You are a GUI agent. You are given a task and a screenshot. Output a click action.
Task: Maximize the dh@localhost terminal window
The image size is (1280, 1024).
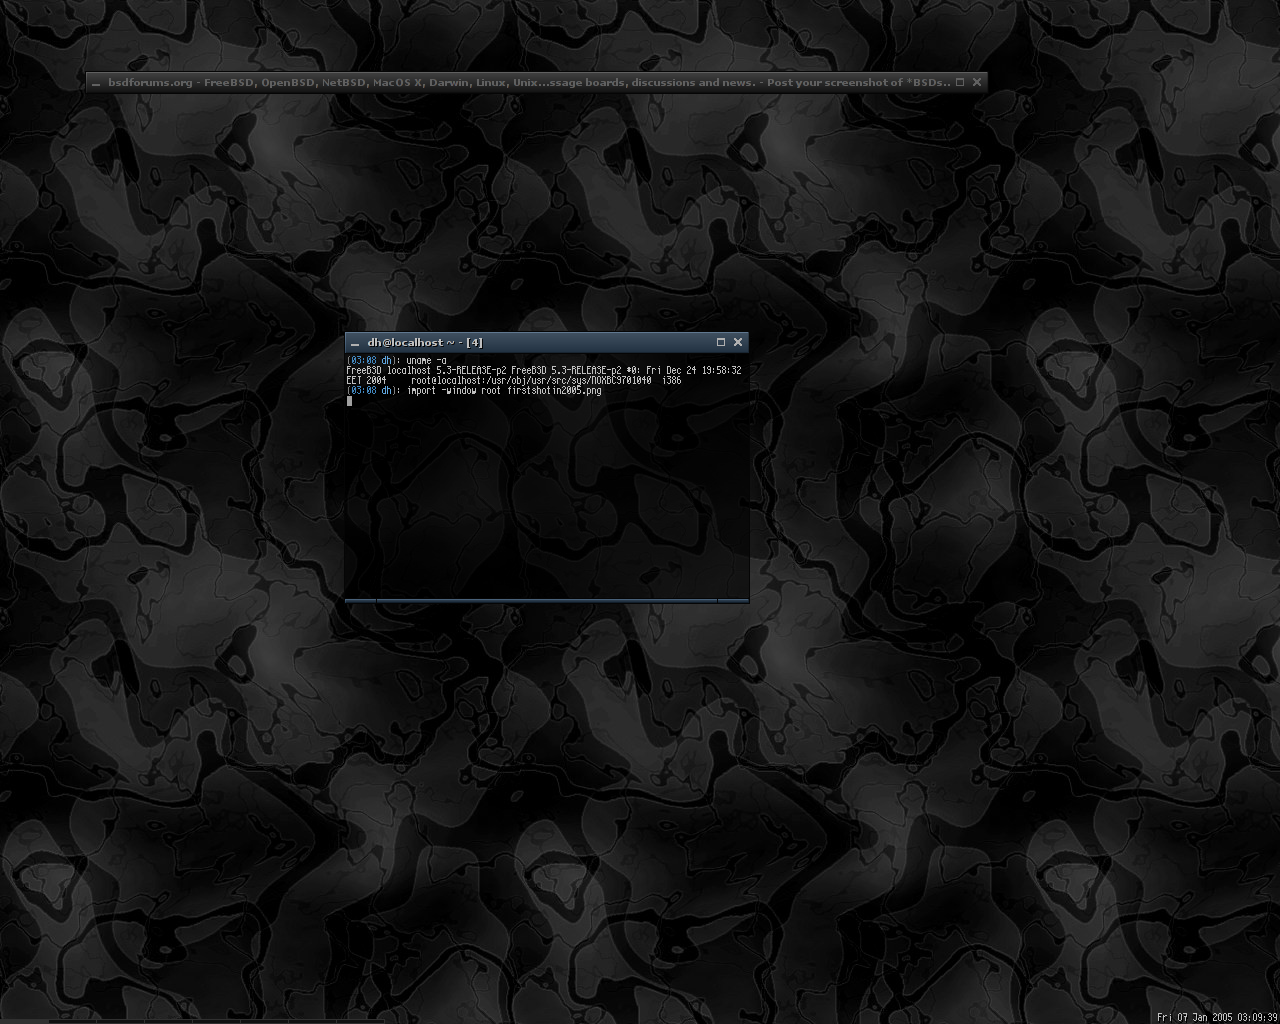tap(720, 342)
